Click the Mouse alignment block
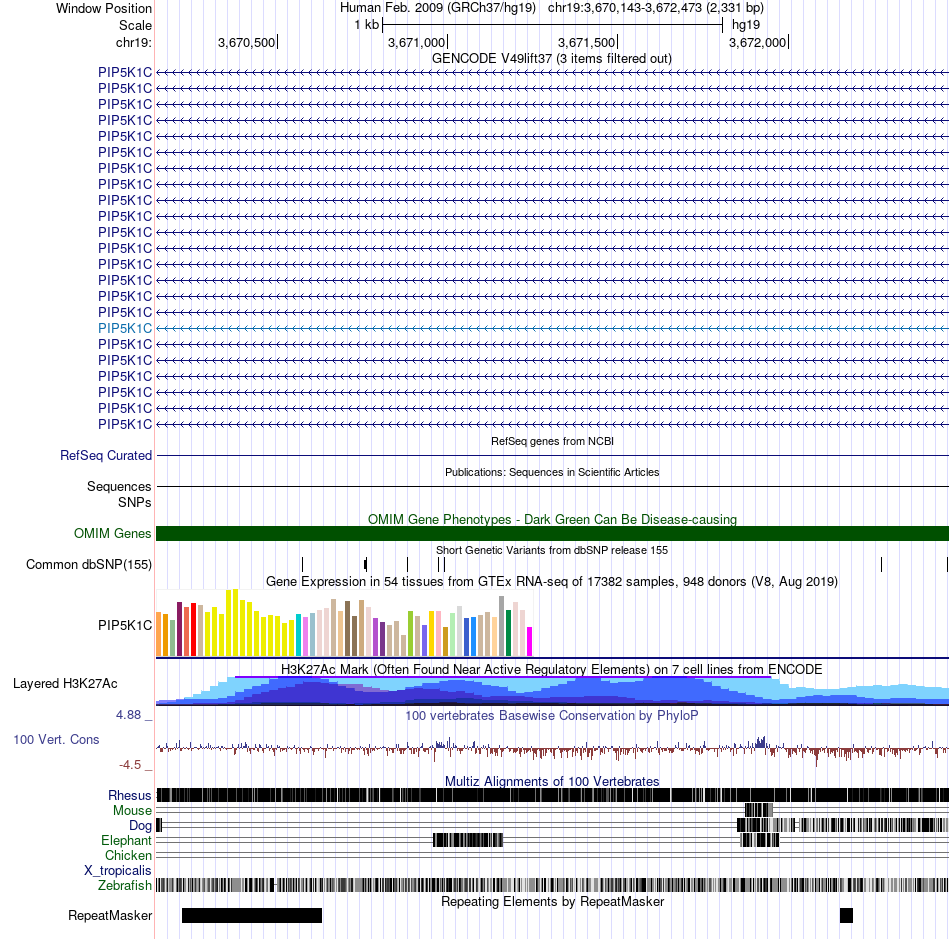The height and width of the screenshot is (939, 950). click(x=759, y=810)
